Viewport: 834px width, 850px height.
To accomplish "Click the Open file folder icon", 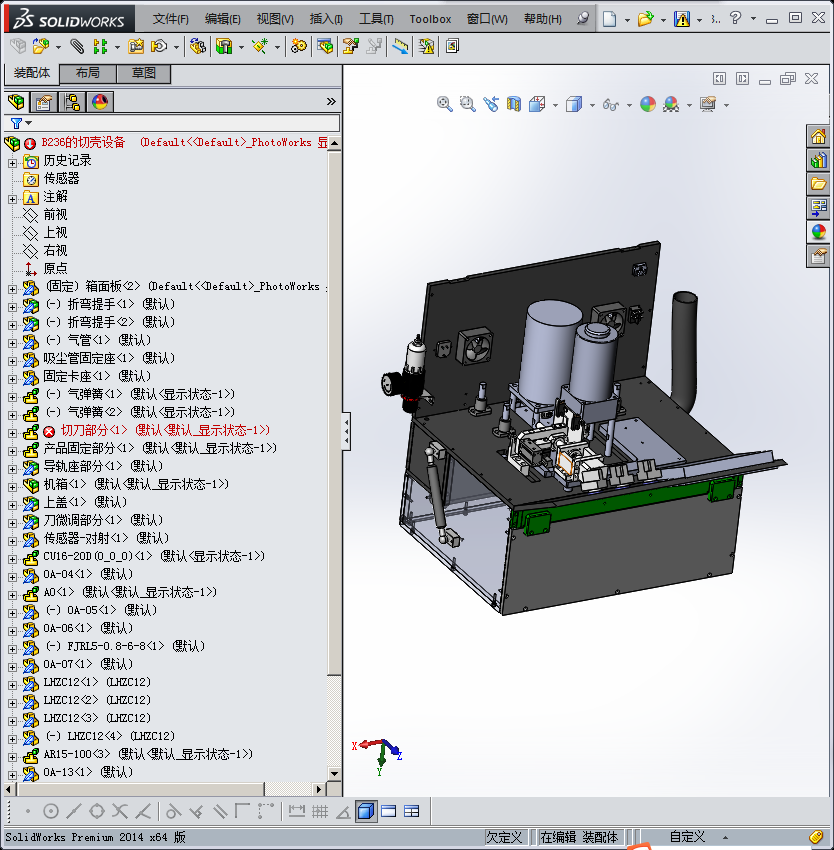I will tap(645, 19).
